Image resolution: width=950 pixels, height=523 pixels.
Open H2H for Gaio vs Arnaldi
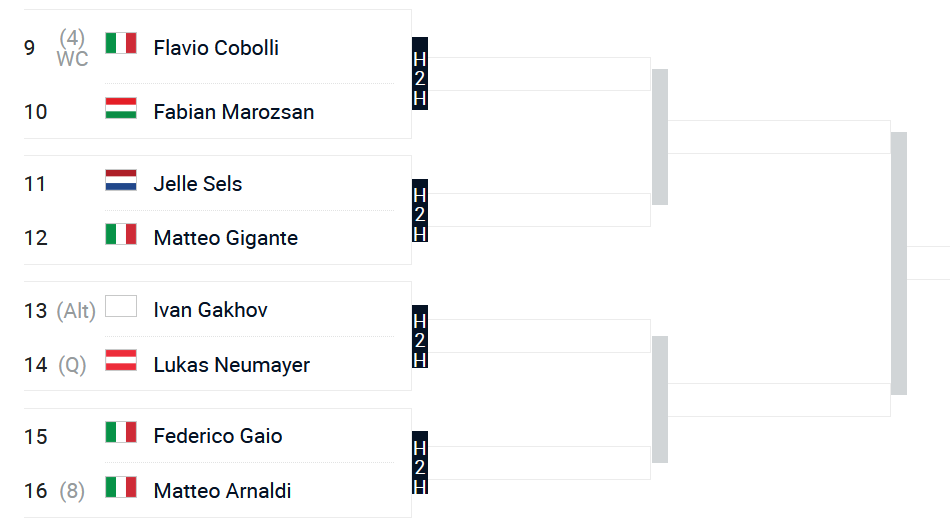pos(420,462)
